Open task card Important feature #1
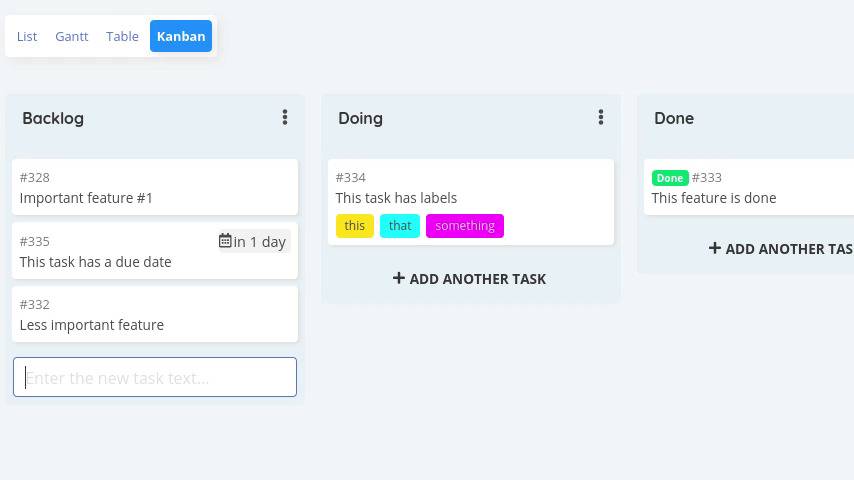 click(x=155, y=187)
